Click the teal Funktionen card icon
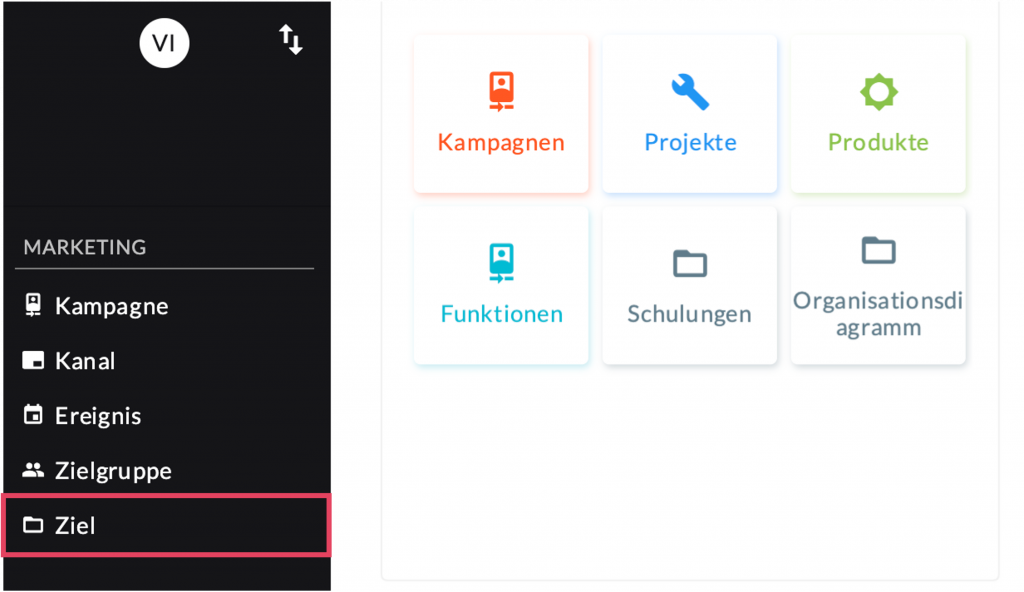Viewport: 1024px width, 592px height. (x=501, y=262)
